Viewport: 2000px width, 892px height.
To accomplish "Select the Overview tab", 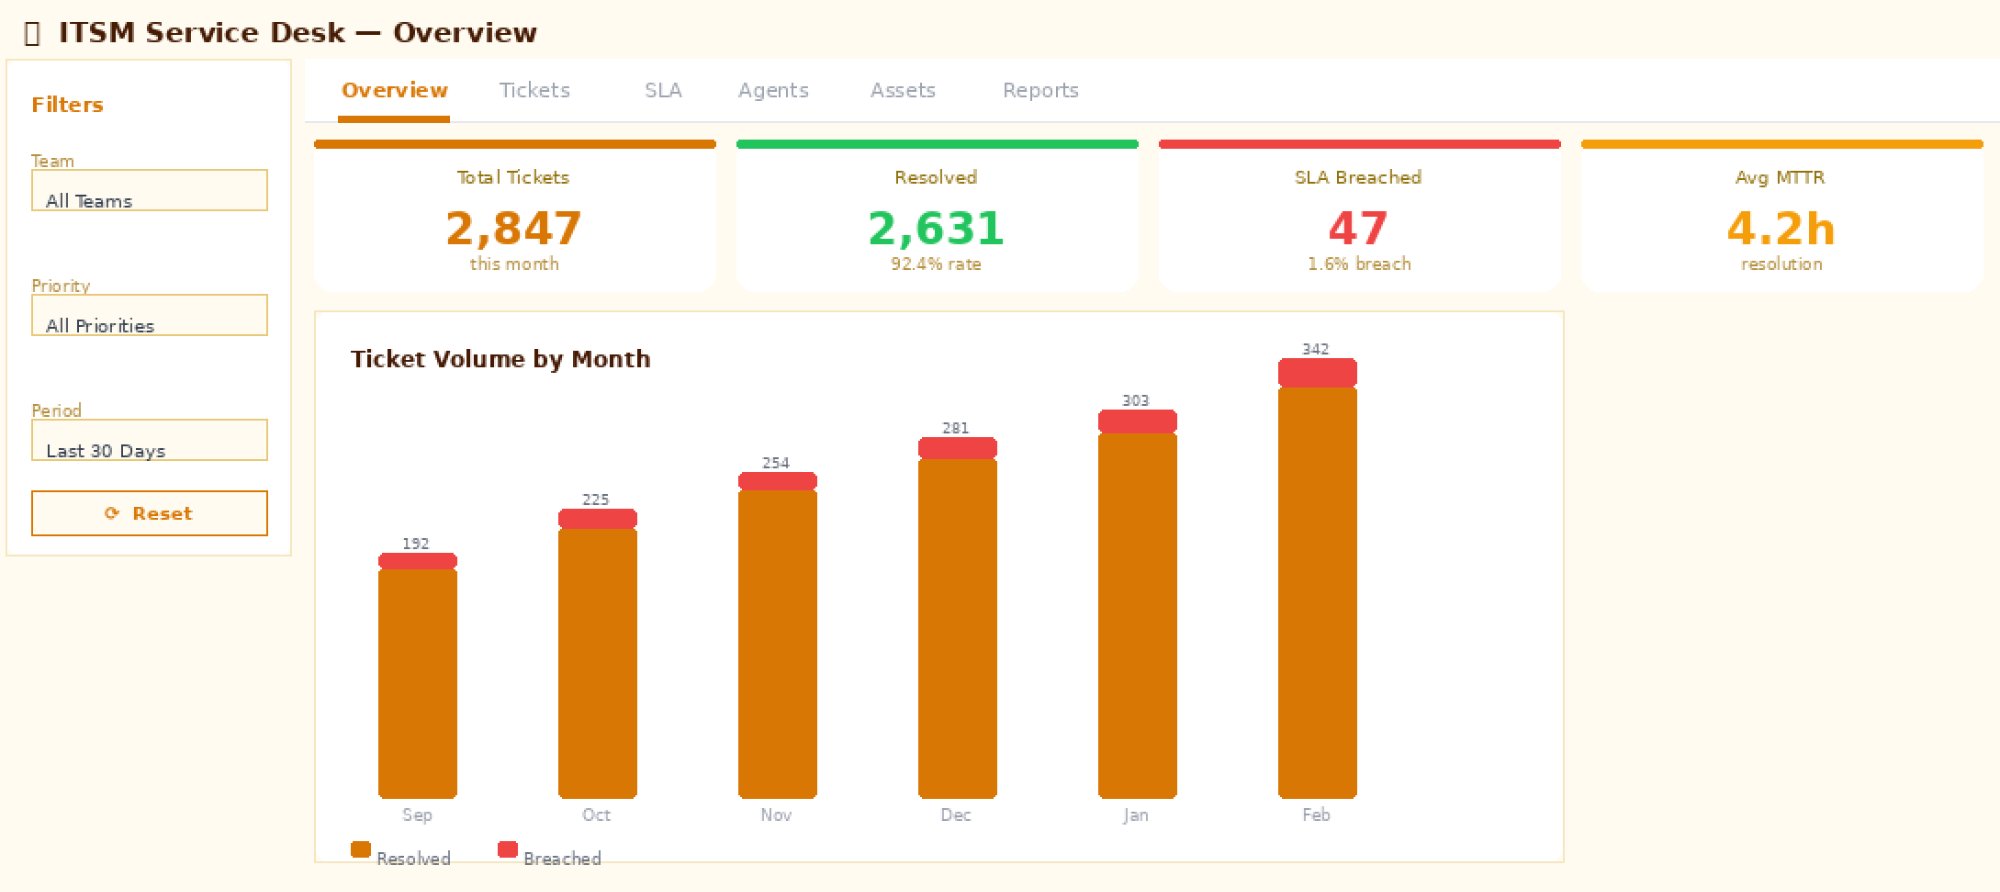I will point(394,90).
